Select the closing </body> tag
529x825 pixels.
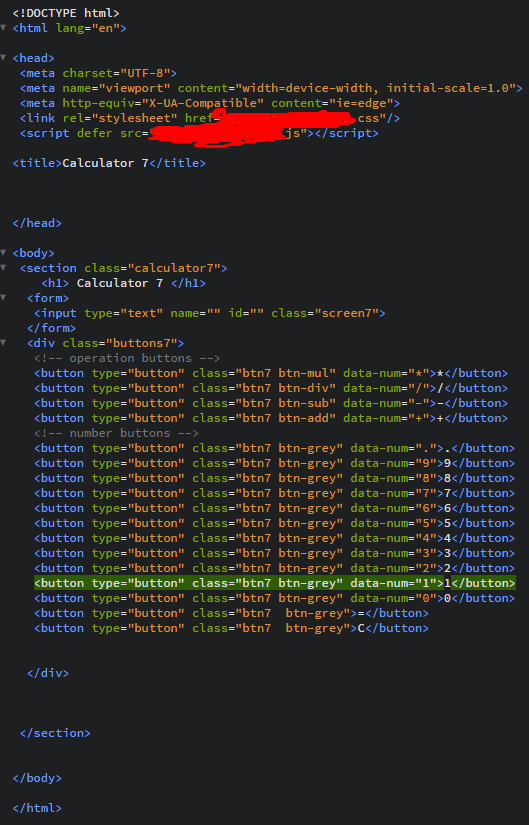click(37, 778)
